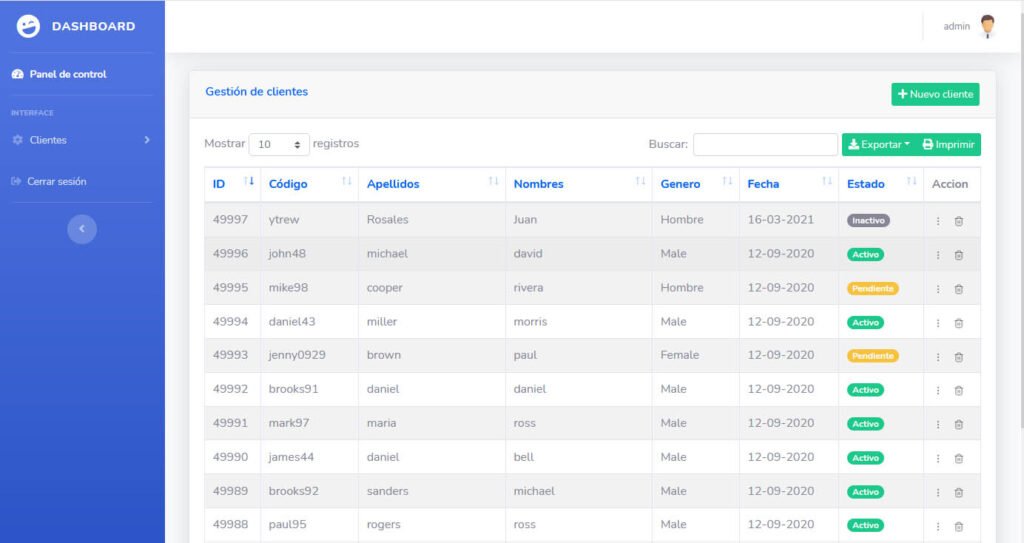Click trash icon for mike98 row
The height and width of the screenshot is (543, 1024).
pos(959,289)
